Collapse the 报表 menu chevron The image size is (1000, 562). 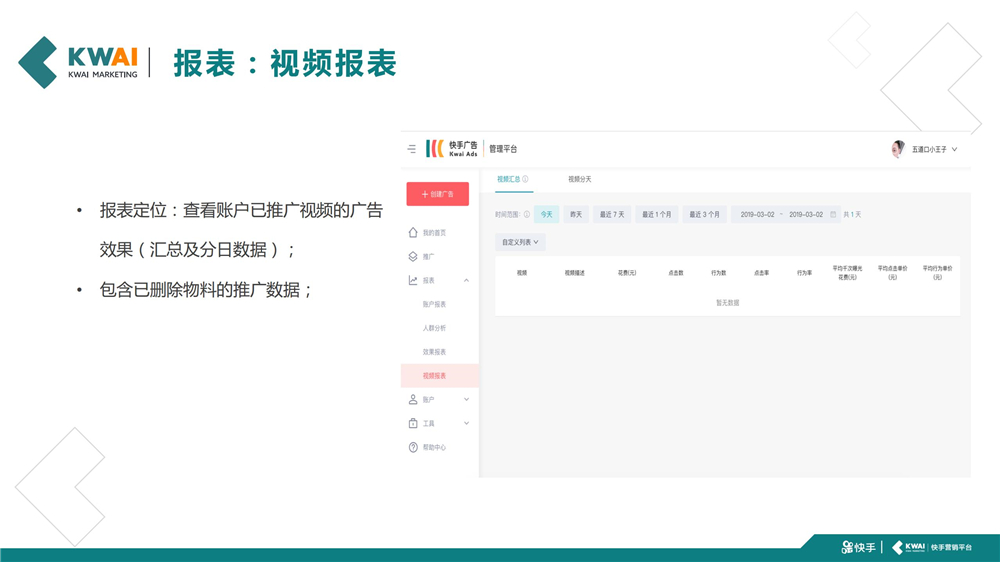[x=466, y=280]
